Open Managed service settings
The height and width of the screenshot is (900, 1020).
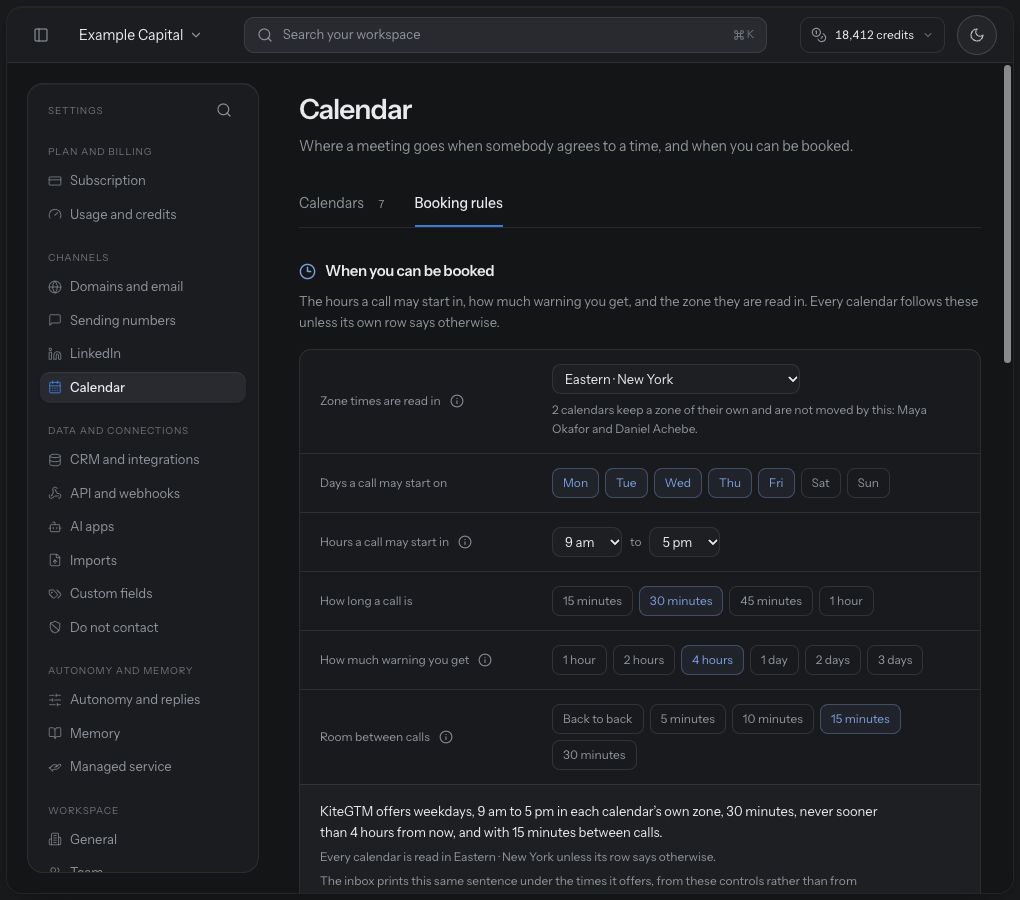click(142, 766)
